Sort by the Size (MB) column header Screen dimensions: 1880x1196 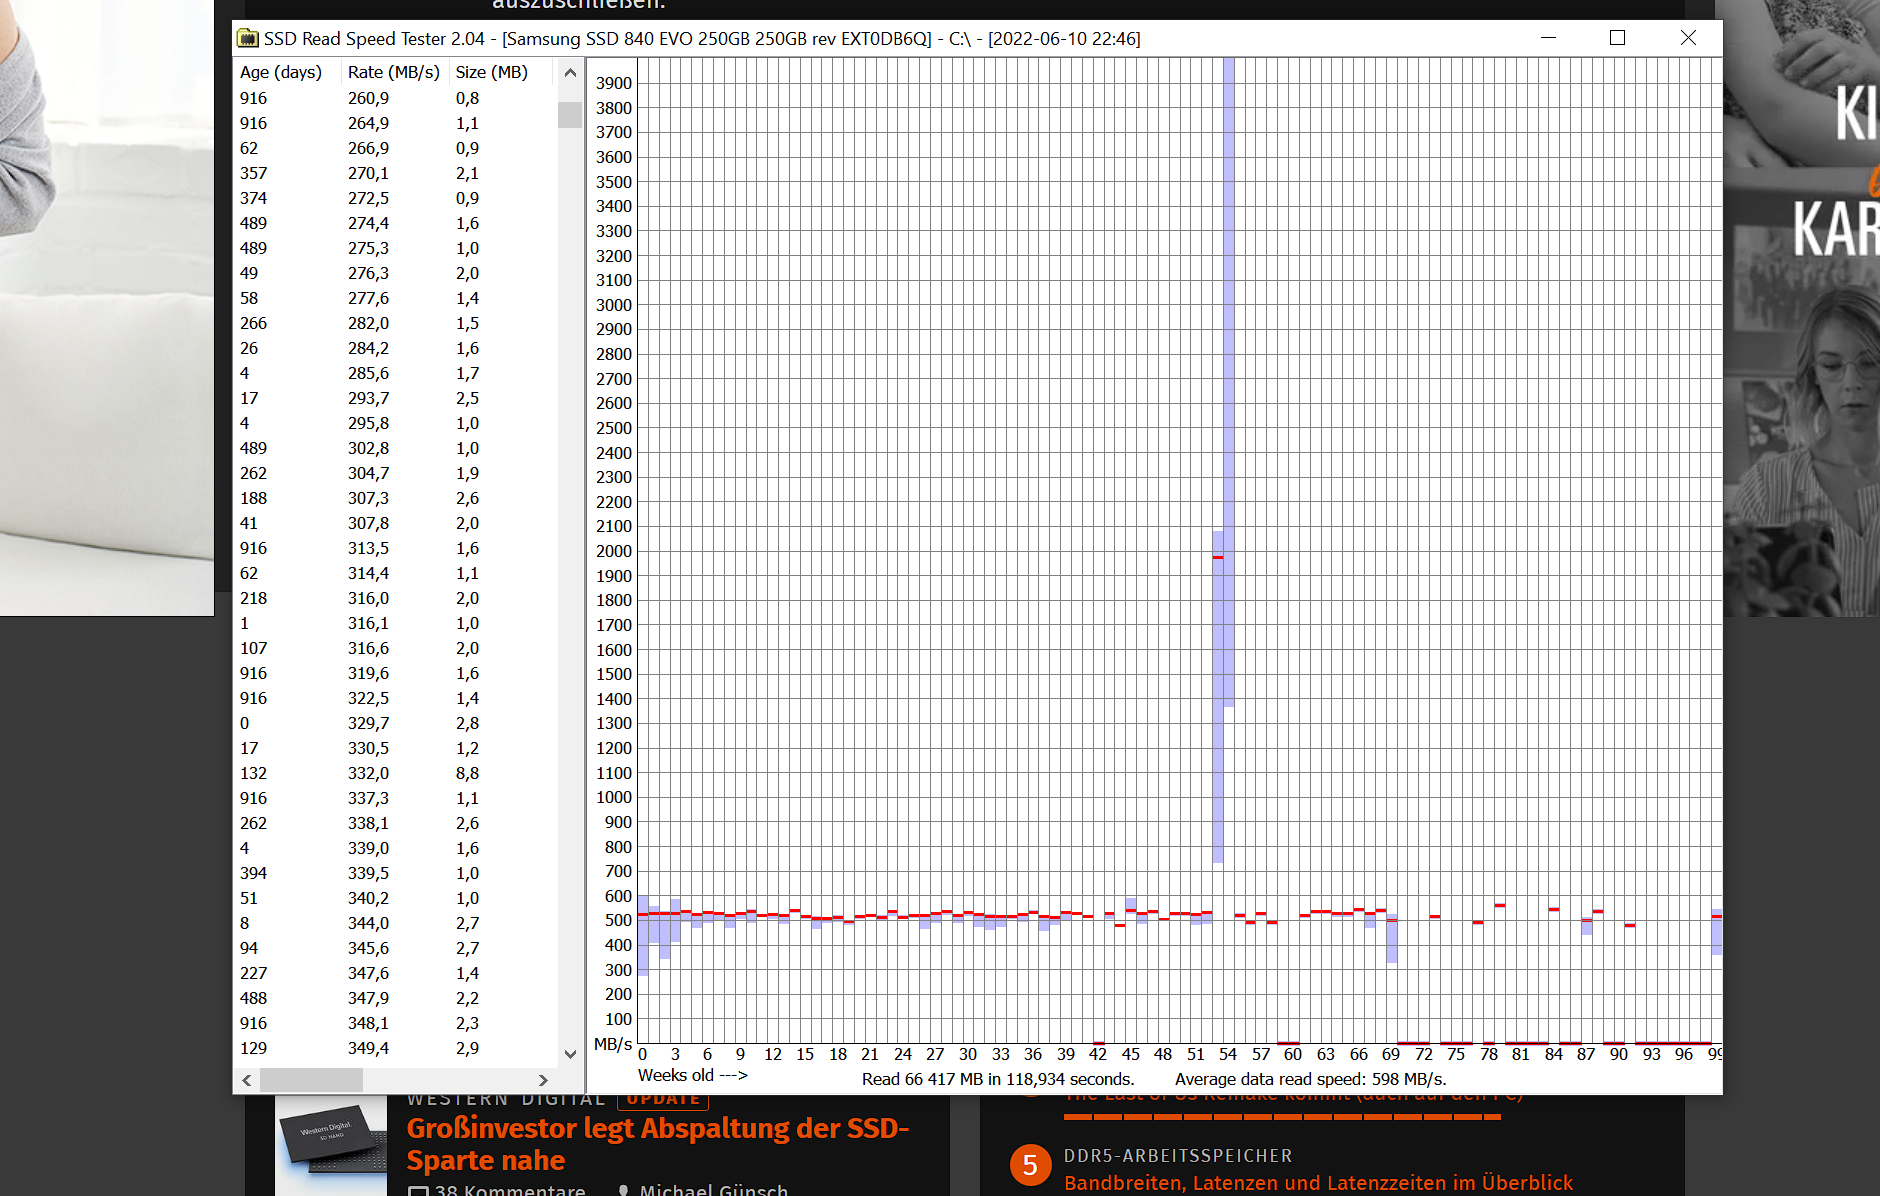click(492, 72)
